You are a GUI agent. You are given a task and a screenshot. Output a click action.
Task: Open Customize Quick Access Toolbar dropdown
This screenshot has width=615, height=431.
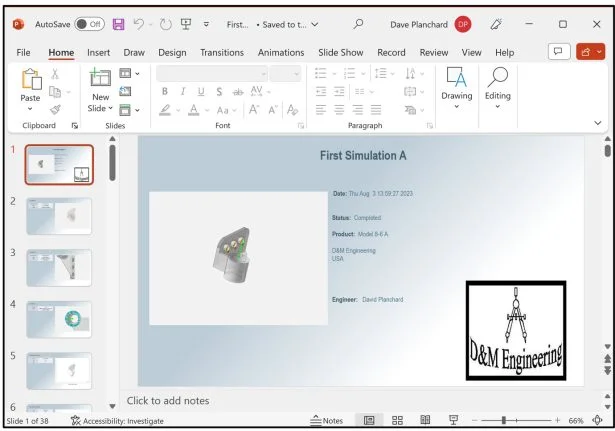(x=206, y=24)
